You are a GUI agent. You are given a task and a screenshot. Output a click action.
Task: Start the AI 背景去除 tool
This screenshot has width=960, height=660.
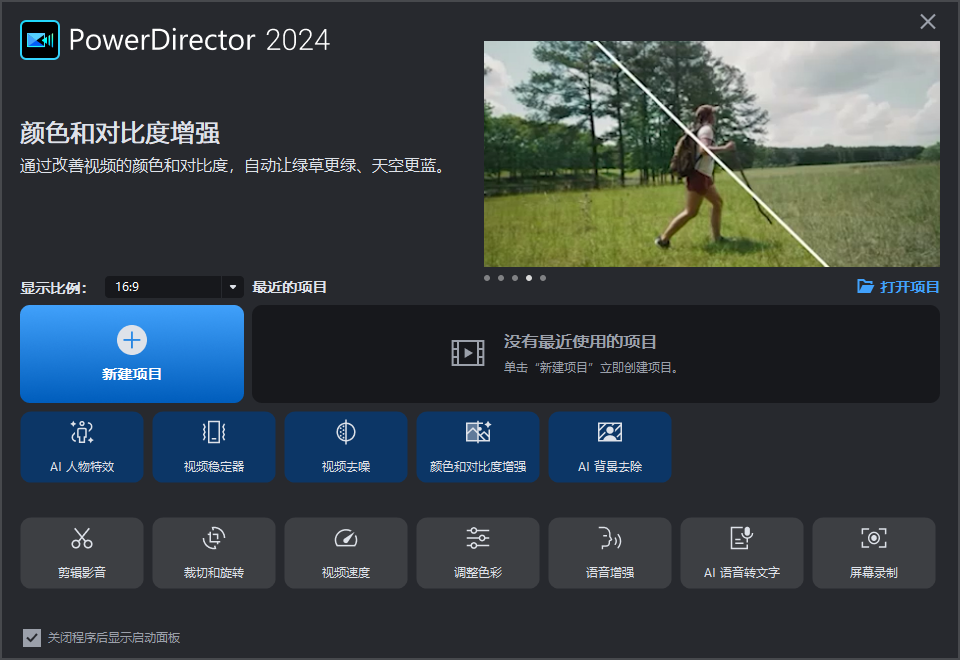tap(610, 447)
